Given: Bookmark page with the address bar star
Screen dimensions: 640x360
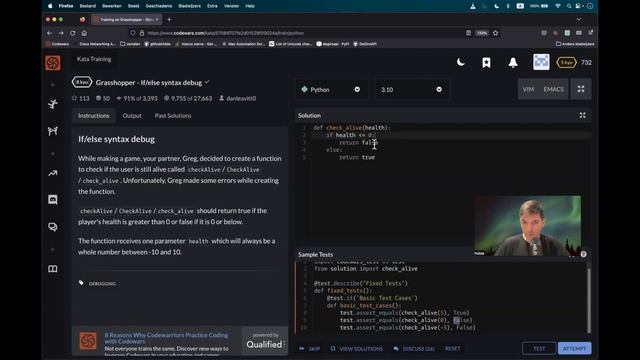Looking at the screenshot, I should pyautogui.click(x=496, y=33).
